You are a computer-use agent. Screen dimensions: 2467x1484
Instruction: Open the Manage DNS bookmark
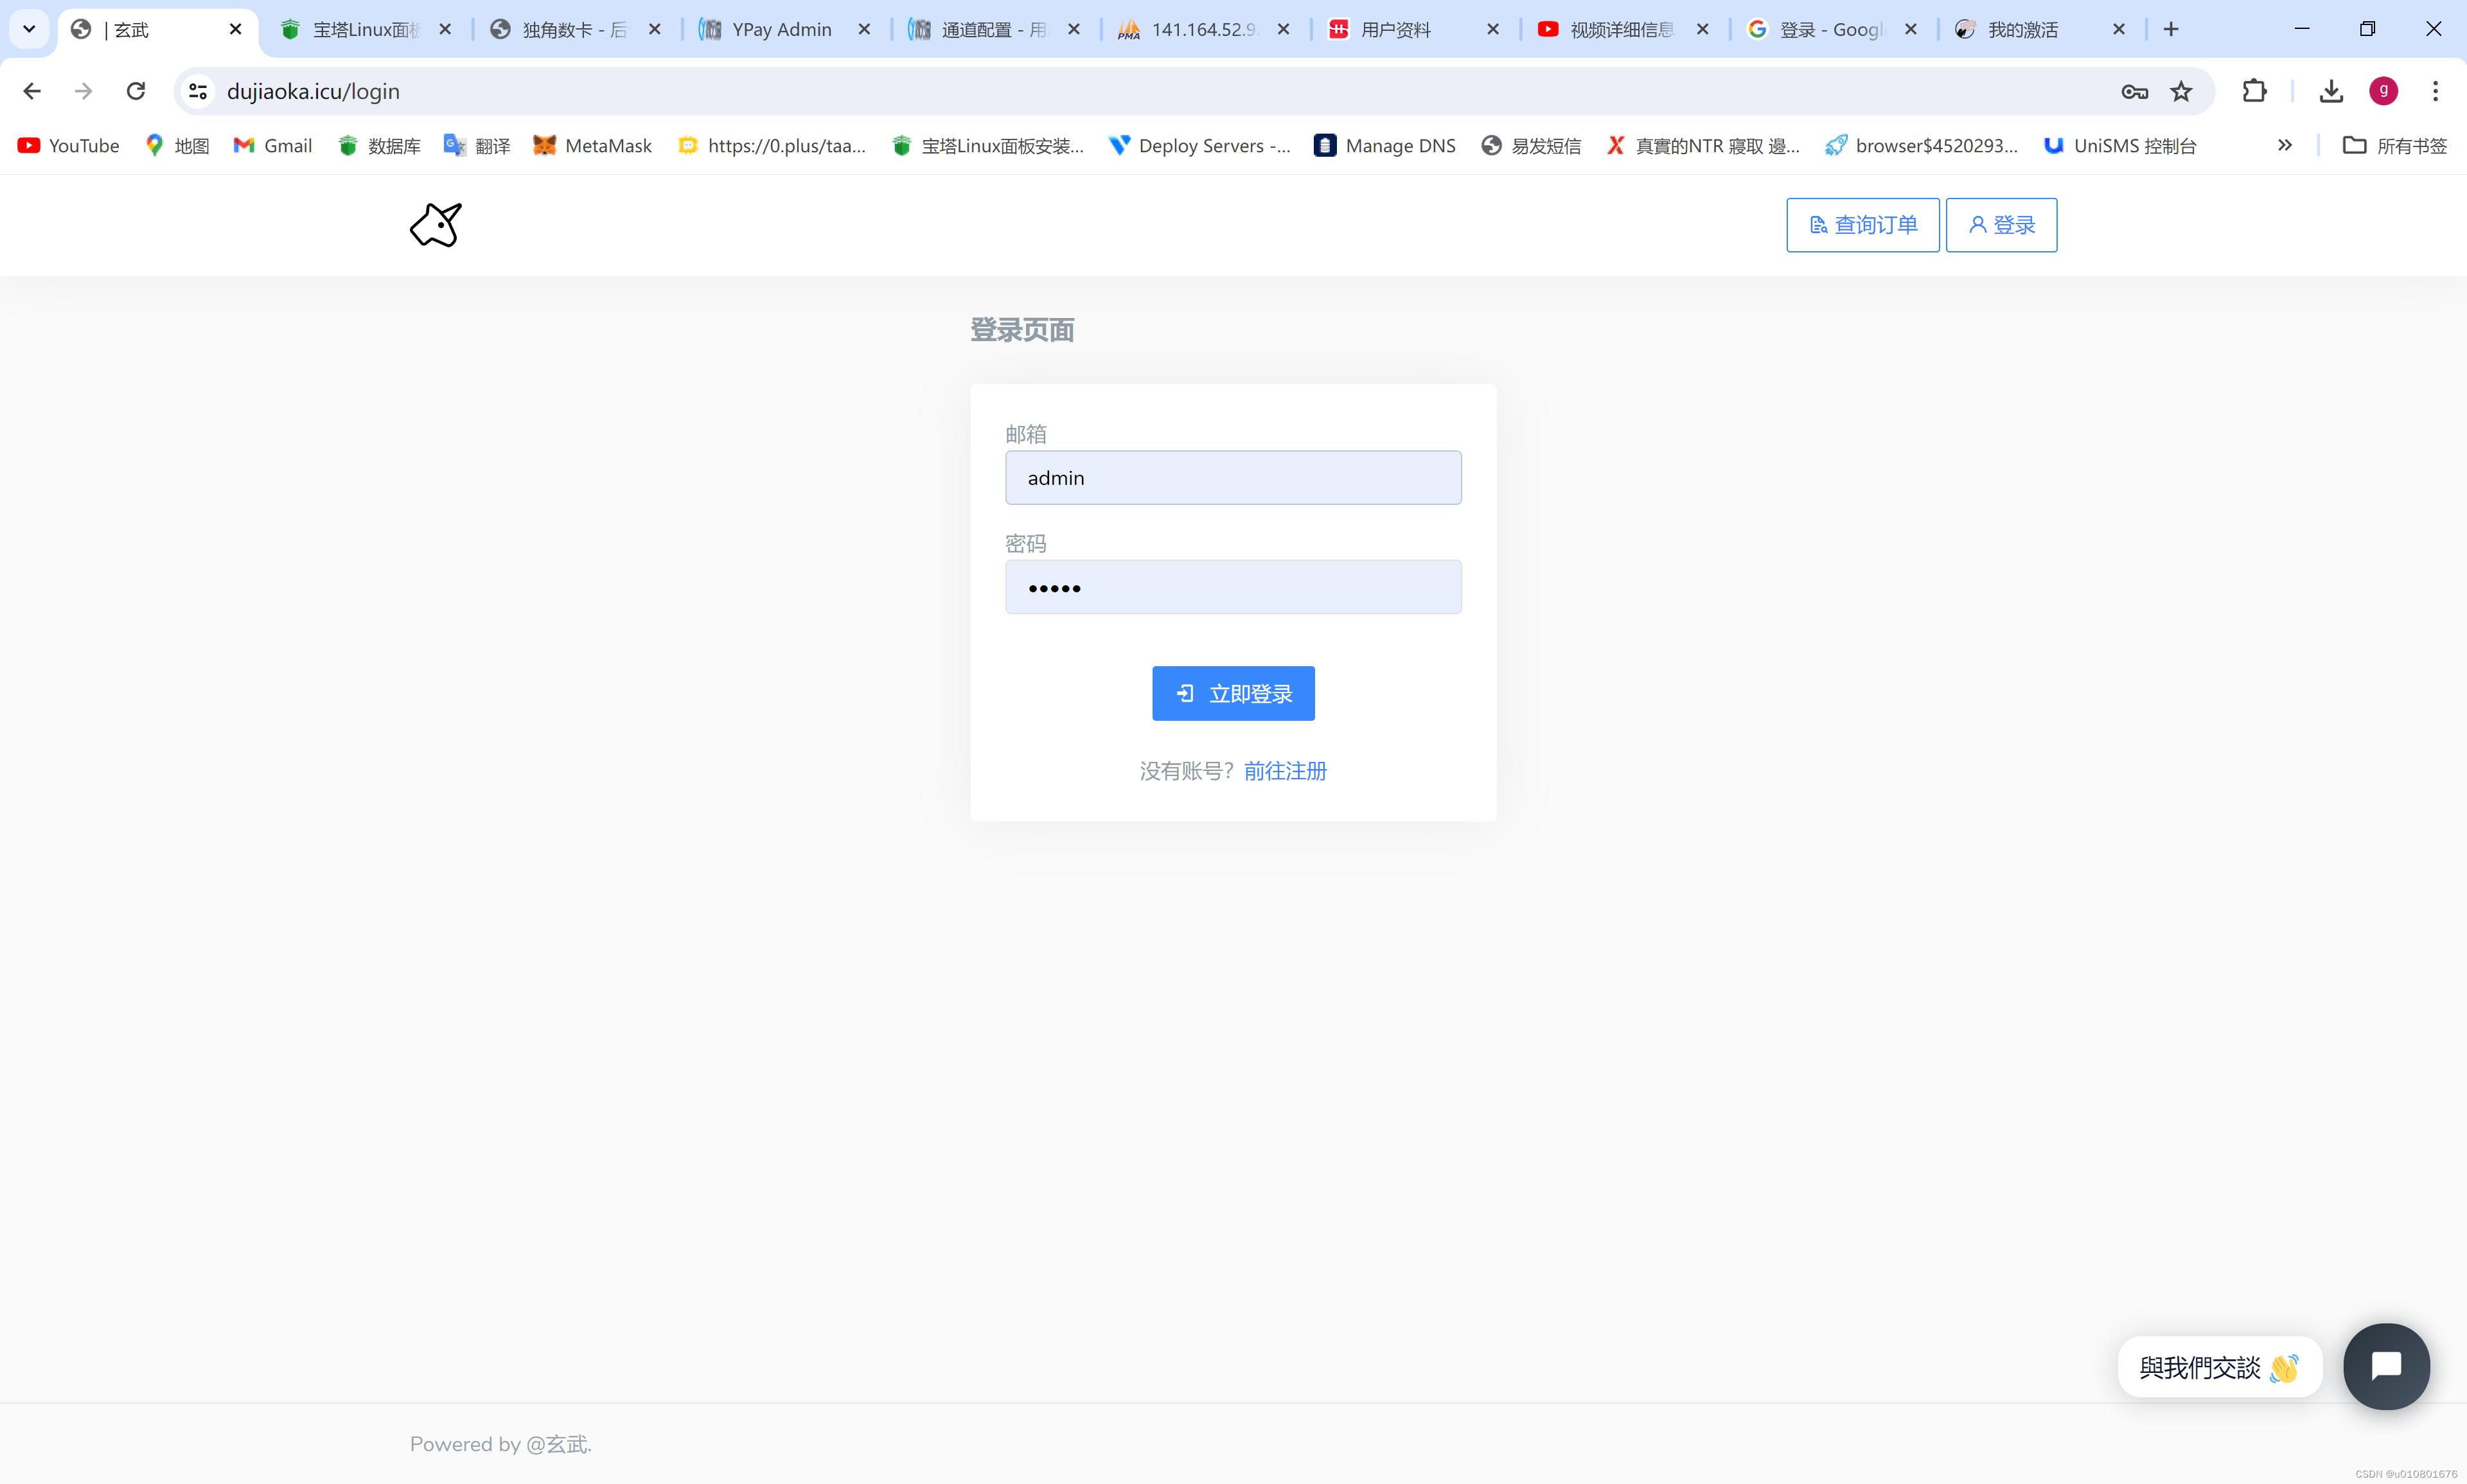[x=1384, y=146]
